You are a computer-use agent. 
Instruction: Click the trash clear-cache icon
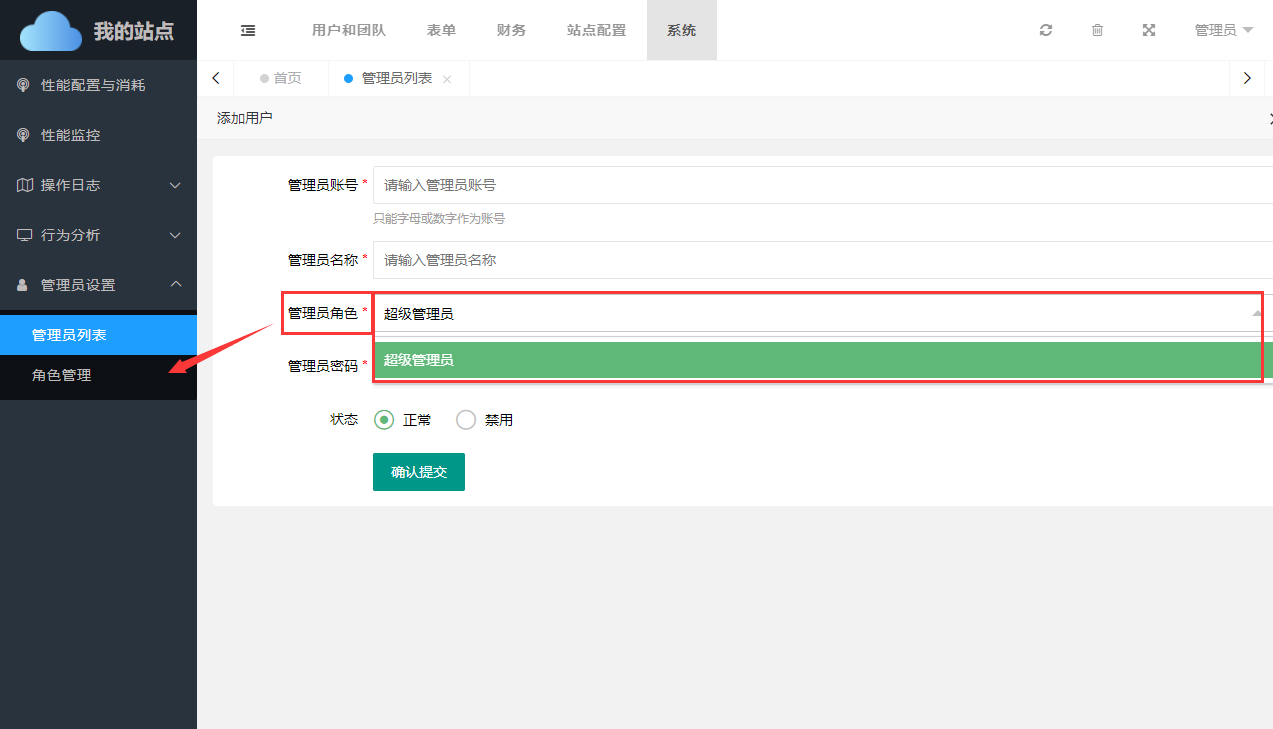pyautogui.click(x=1097, y=30)
